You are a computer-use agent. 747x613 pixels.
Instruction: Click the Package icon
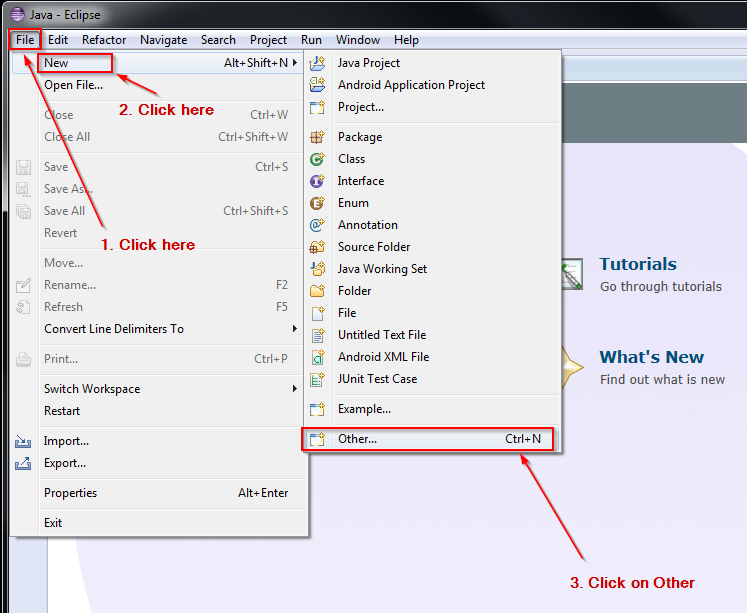click(x=317, y=137)
